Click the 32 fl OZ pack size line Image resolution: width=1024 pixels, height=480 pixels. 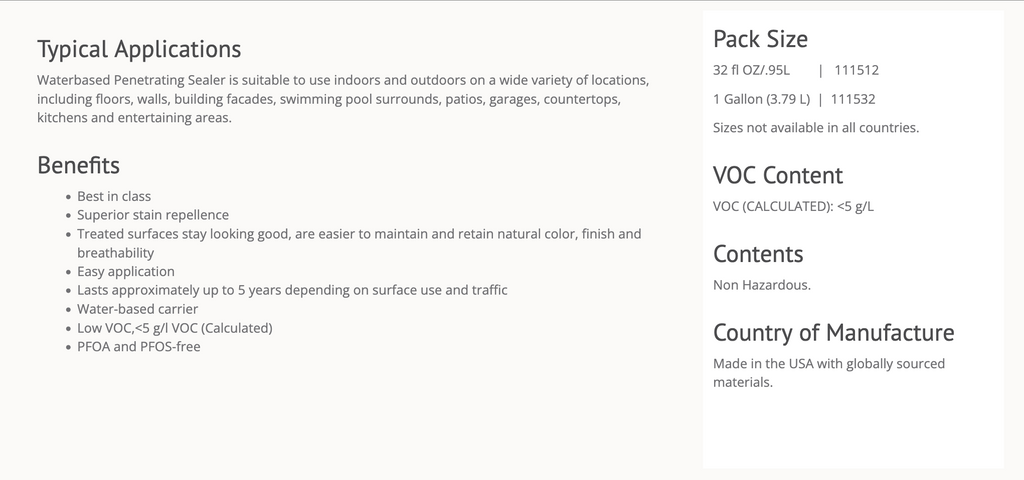click(796, 71)
